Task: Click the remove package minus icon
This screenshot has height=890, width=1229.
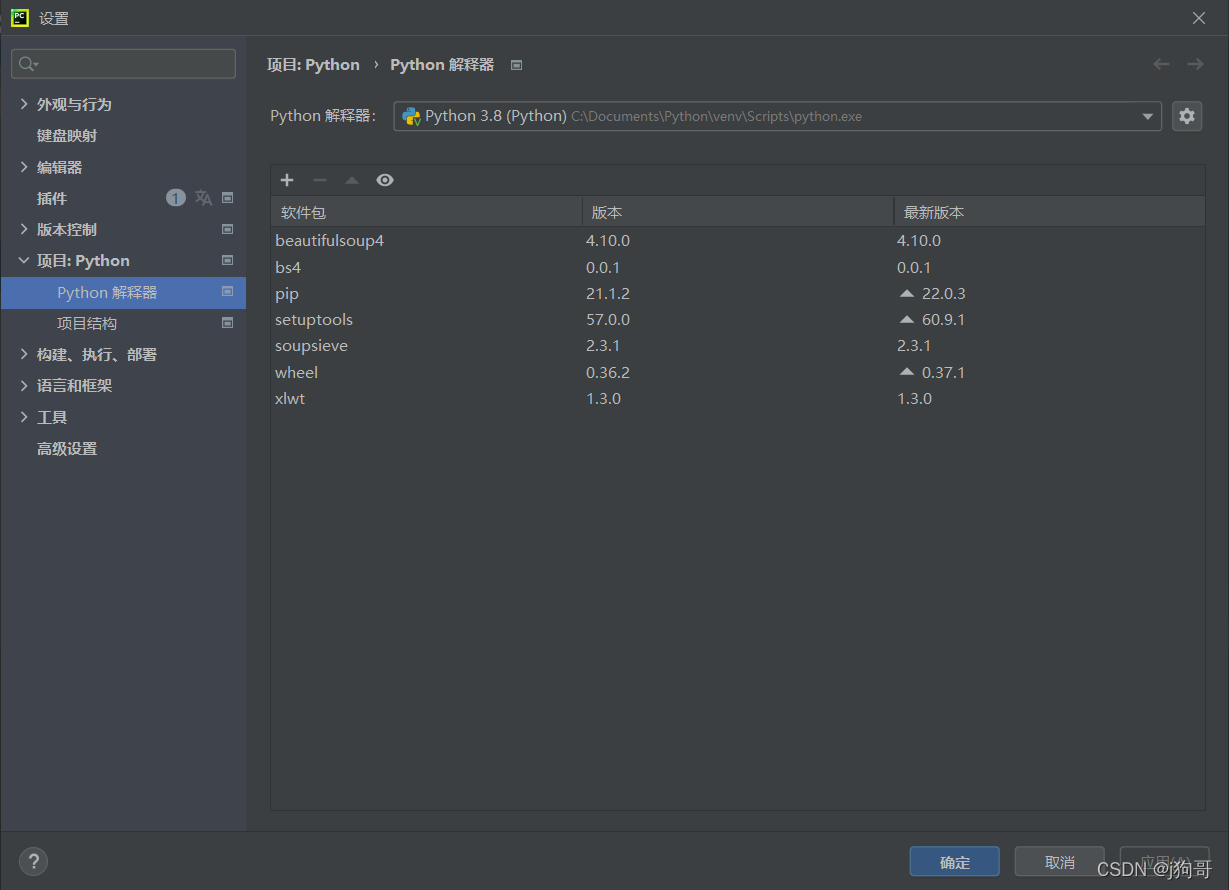Action: (x=320, y=180)
